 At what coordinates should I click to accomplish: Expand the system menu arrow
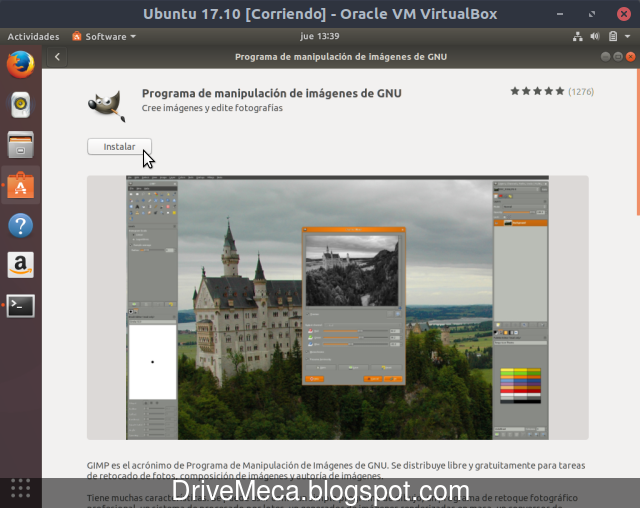point(628,37)
